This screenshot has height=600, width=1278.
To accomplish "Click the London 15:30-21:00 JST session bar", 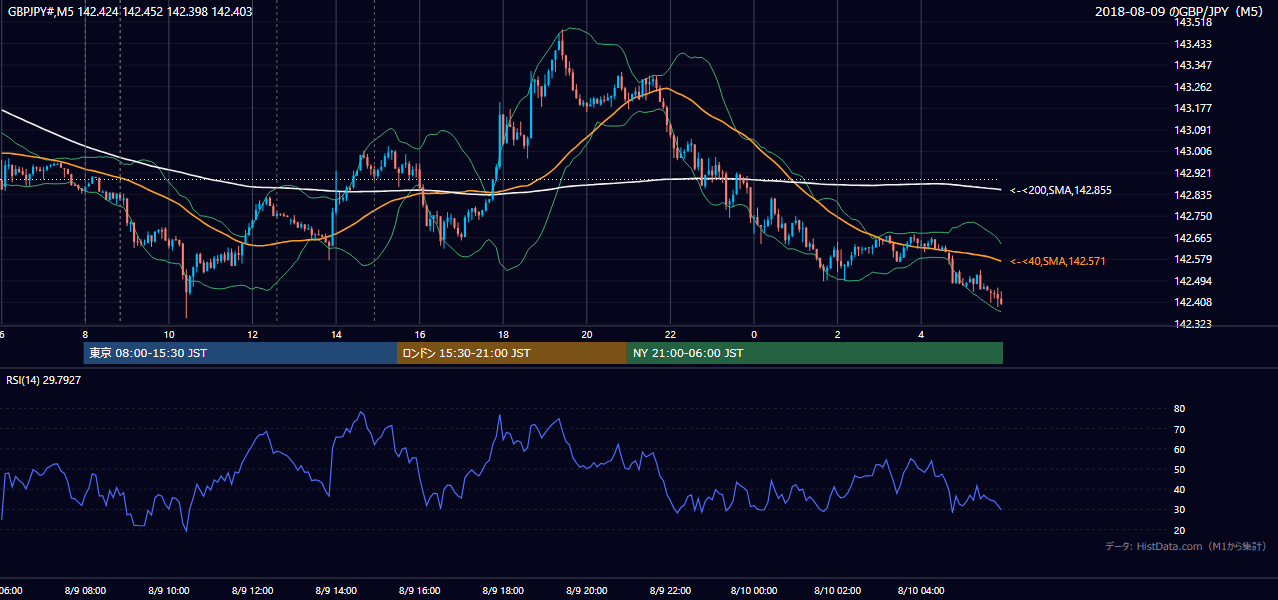I will pyautogui.click(x=512, y=353).
